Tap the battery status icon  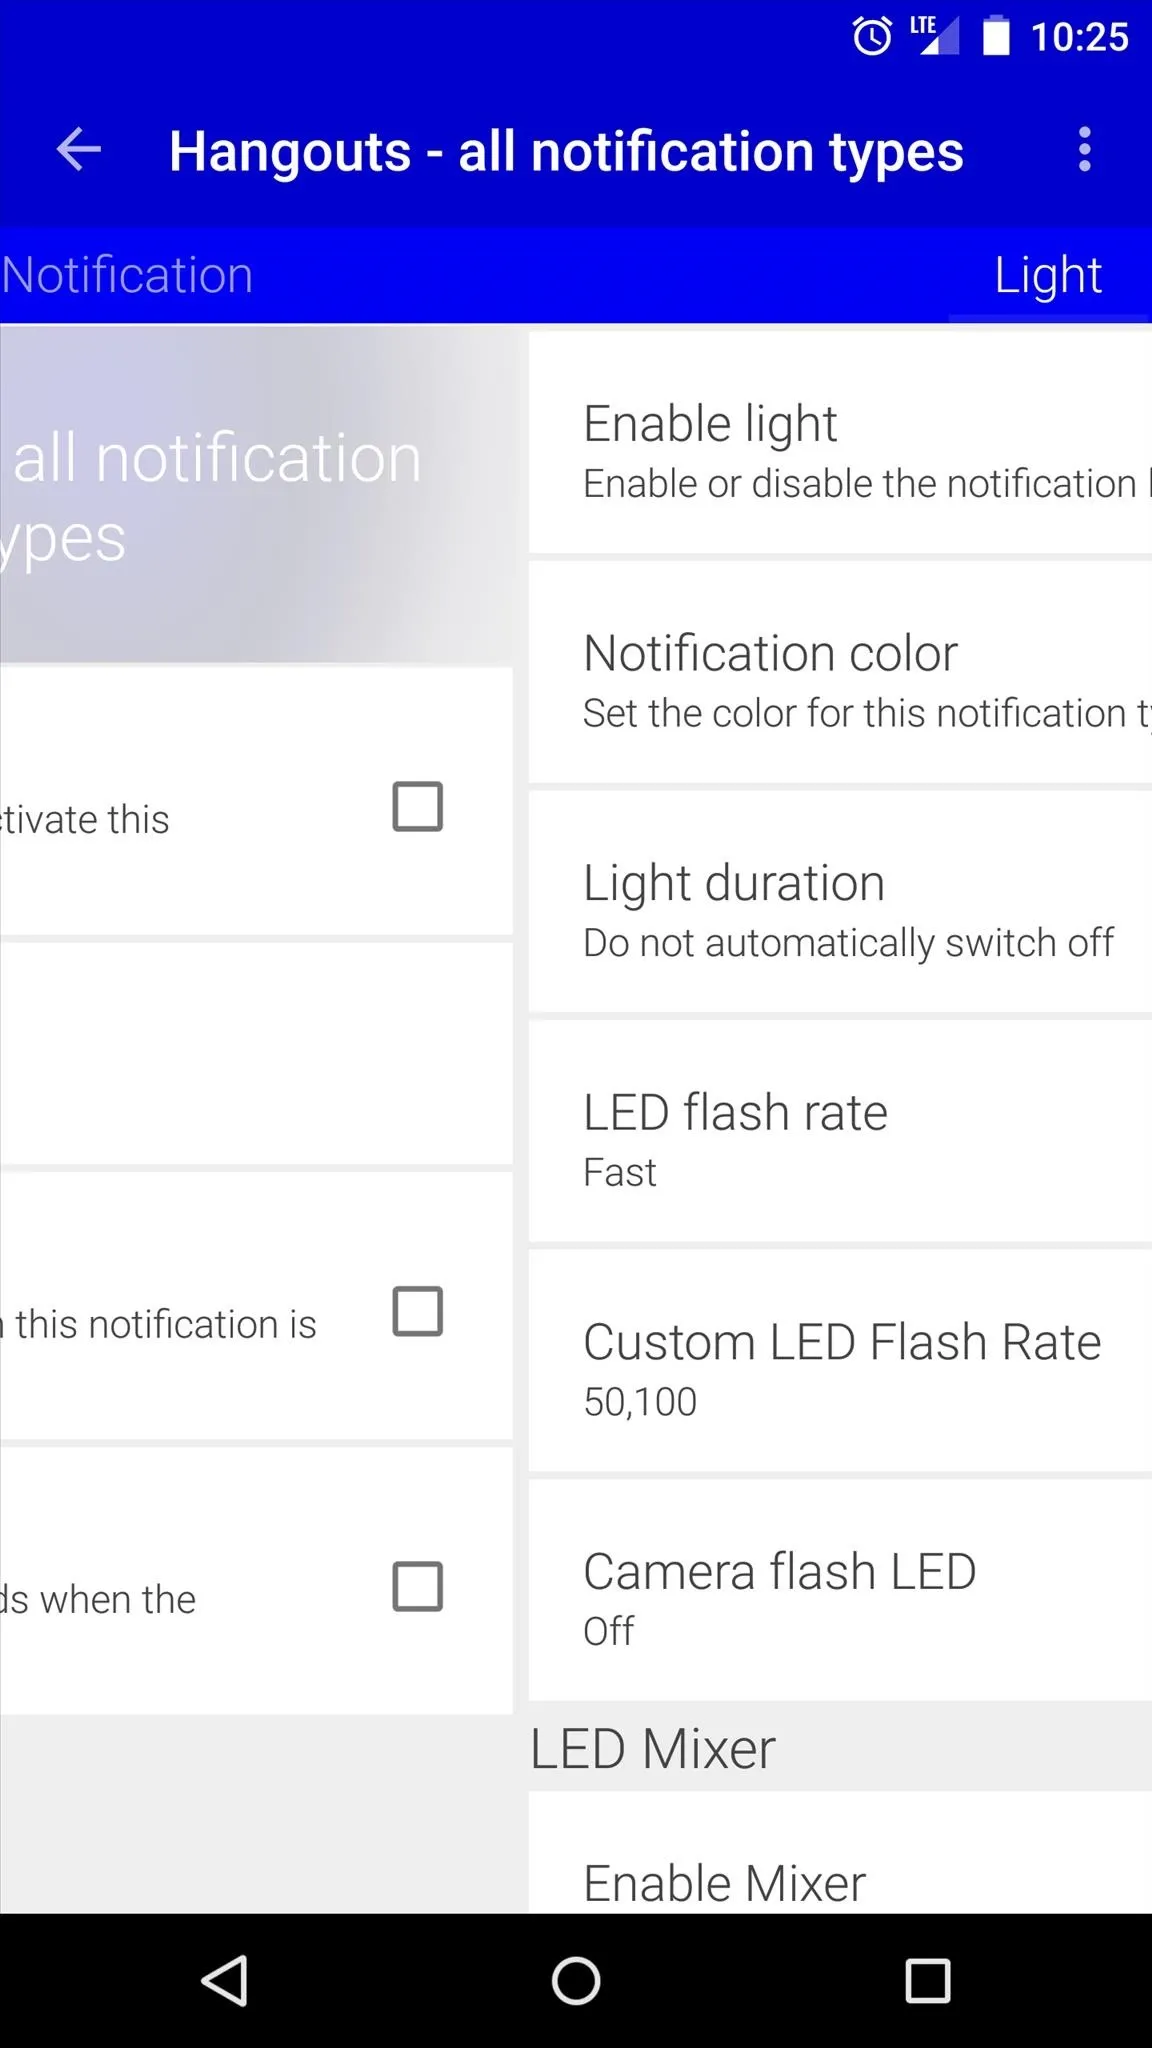click(x=996, y=36)
